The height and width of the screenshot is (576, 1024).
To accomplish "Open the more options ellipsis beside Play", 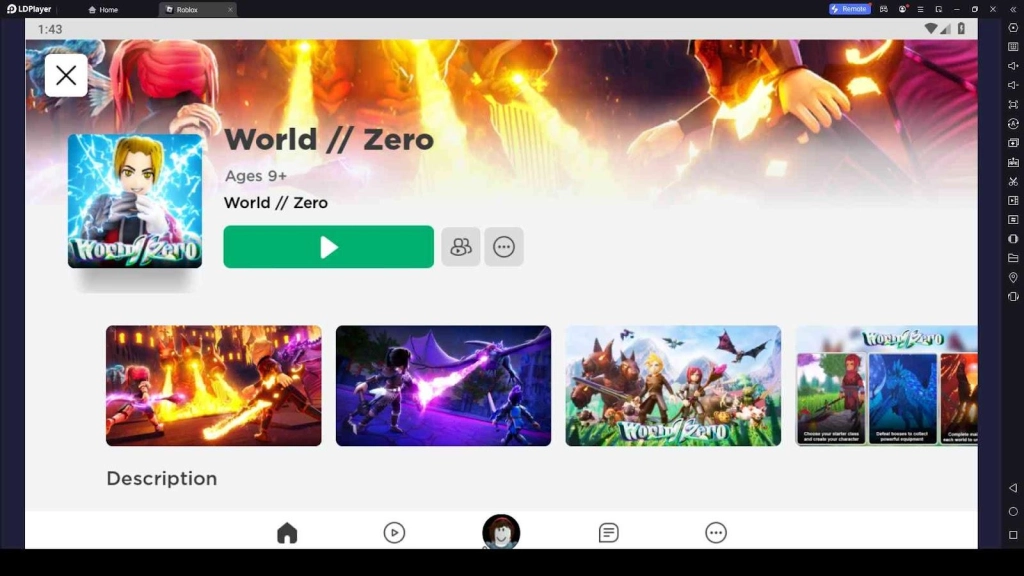I will coord(504,247).
